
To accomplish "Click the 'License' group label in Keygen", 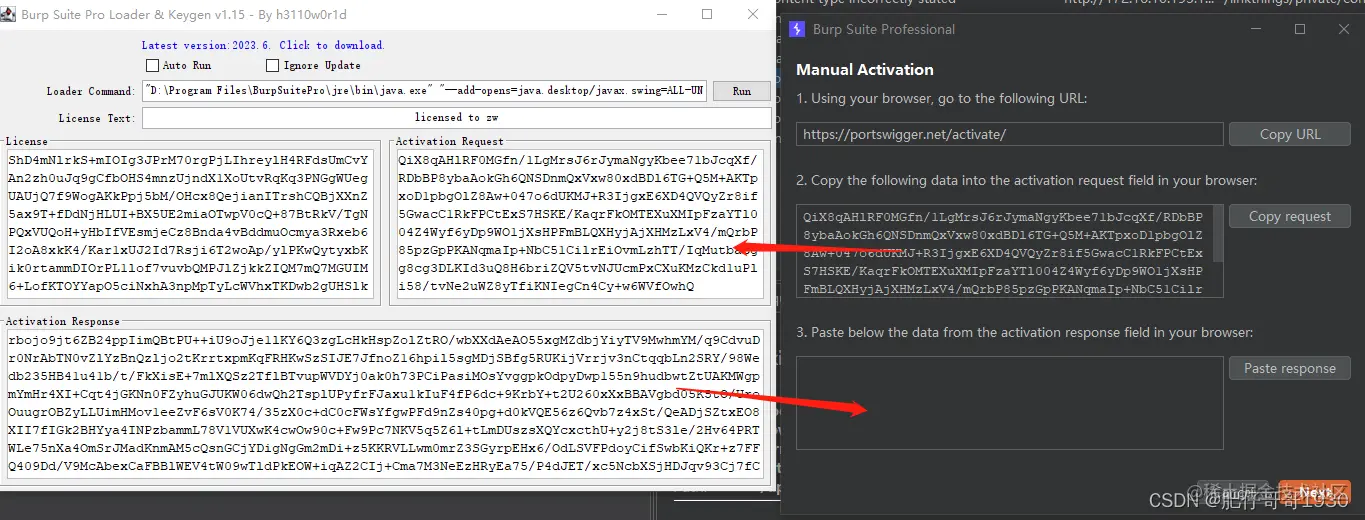I will click(27, 142).
